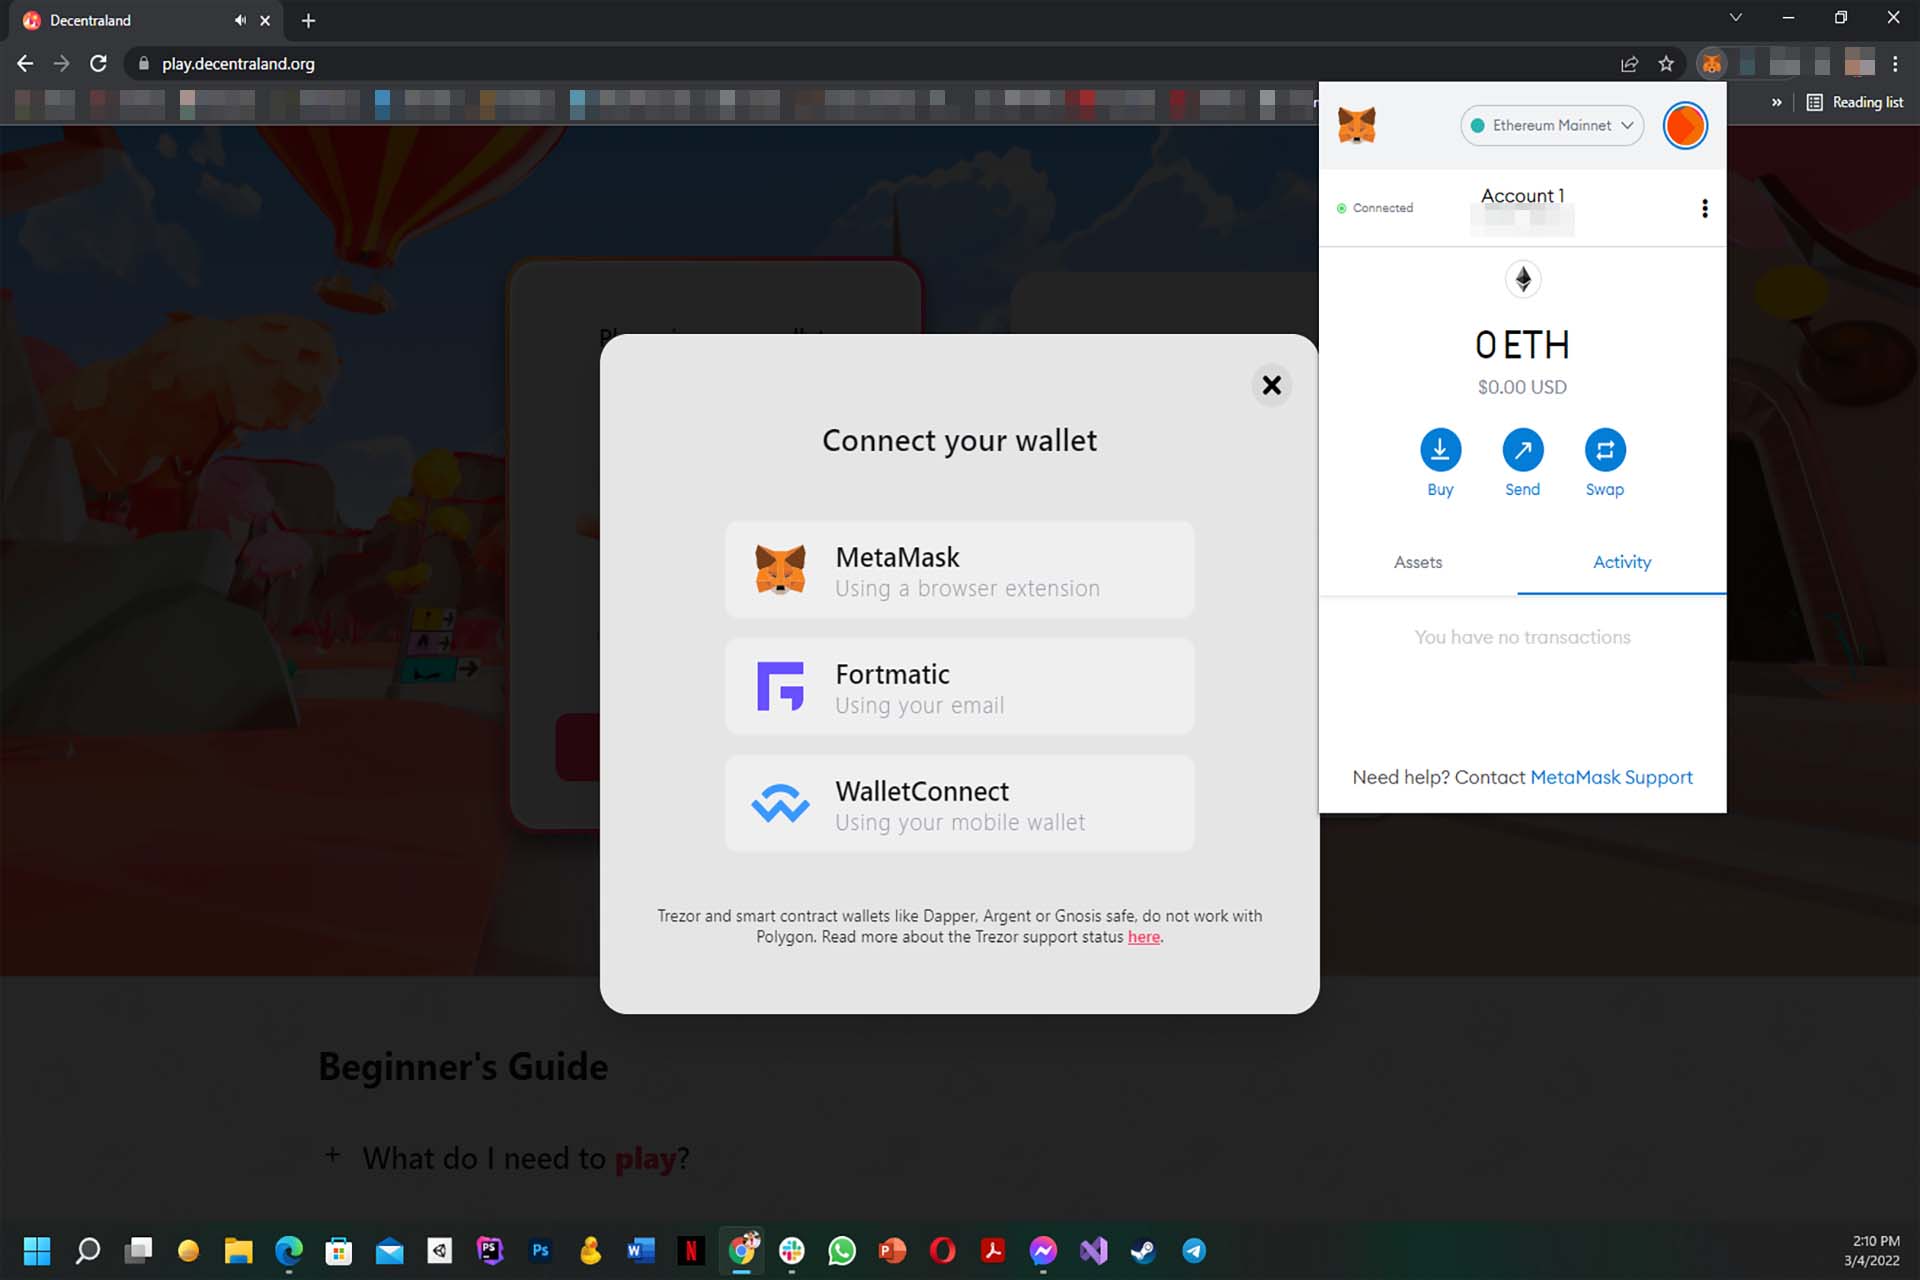Image resolution: width=1920 pixels, height=1280 pixels.
Task: Show more bookmarks with double chevron
Action: (1777, 102)
